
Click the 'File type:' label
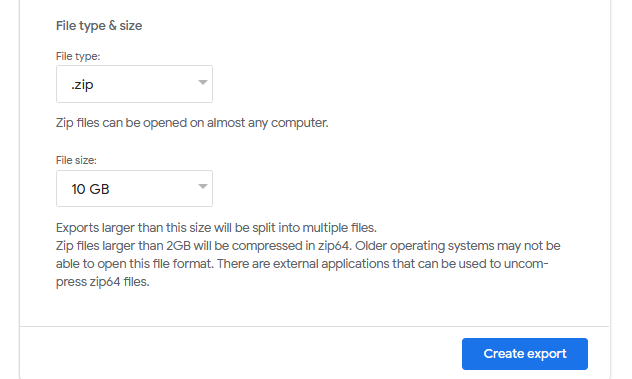point(78,56)
